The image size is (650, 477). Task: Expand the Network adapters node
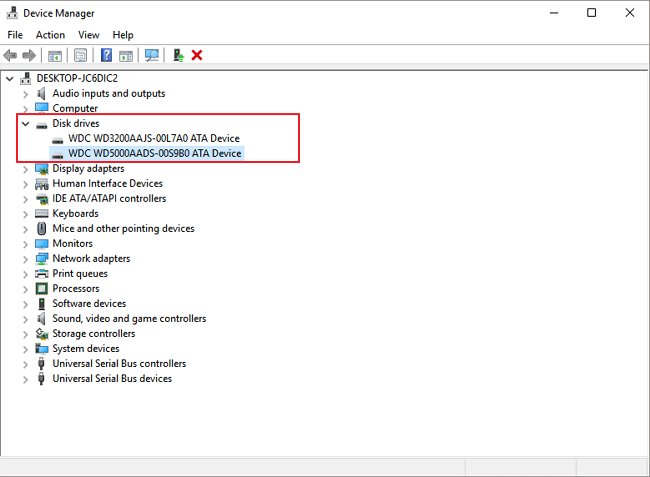click(26, 258)
